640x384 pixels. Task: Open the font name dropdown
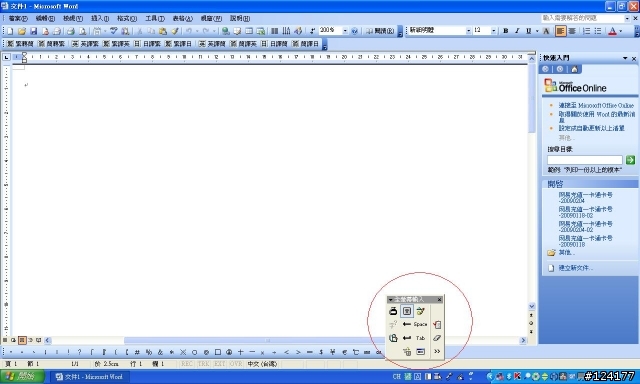click(468, 31)
